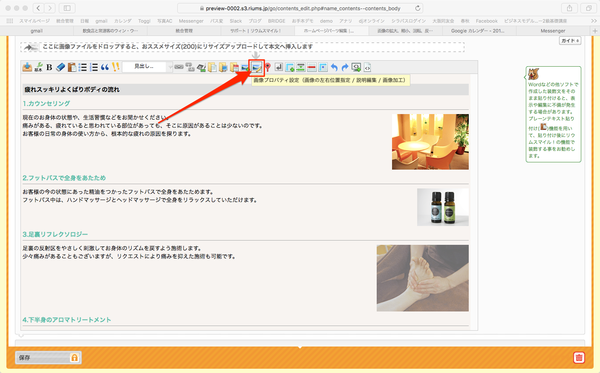Open the image properties settings icon
600x373 pixels.
coord(256,67)
